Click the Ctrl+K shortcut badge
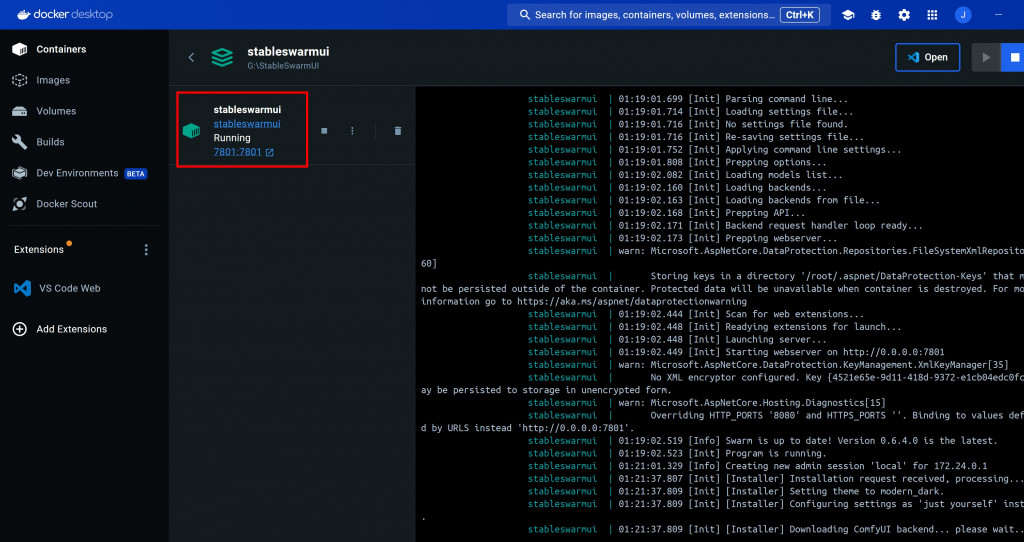This screenshot has height=542, width=1024. coord(799,14)
